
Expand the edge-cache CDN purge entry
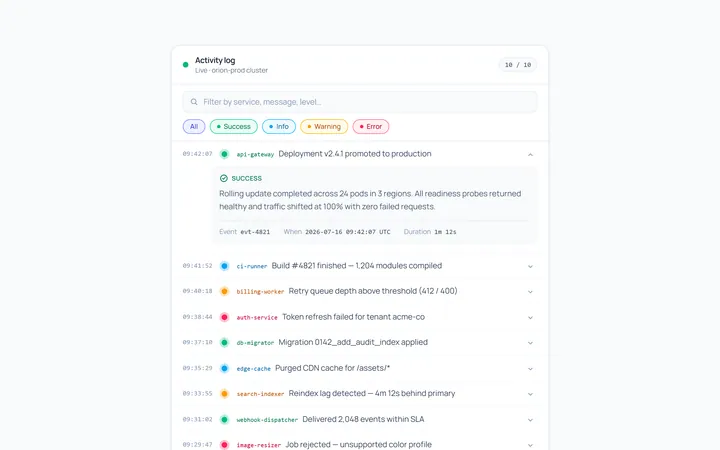click(x=530, y=369)
